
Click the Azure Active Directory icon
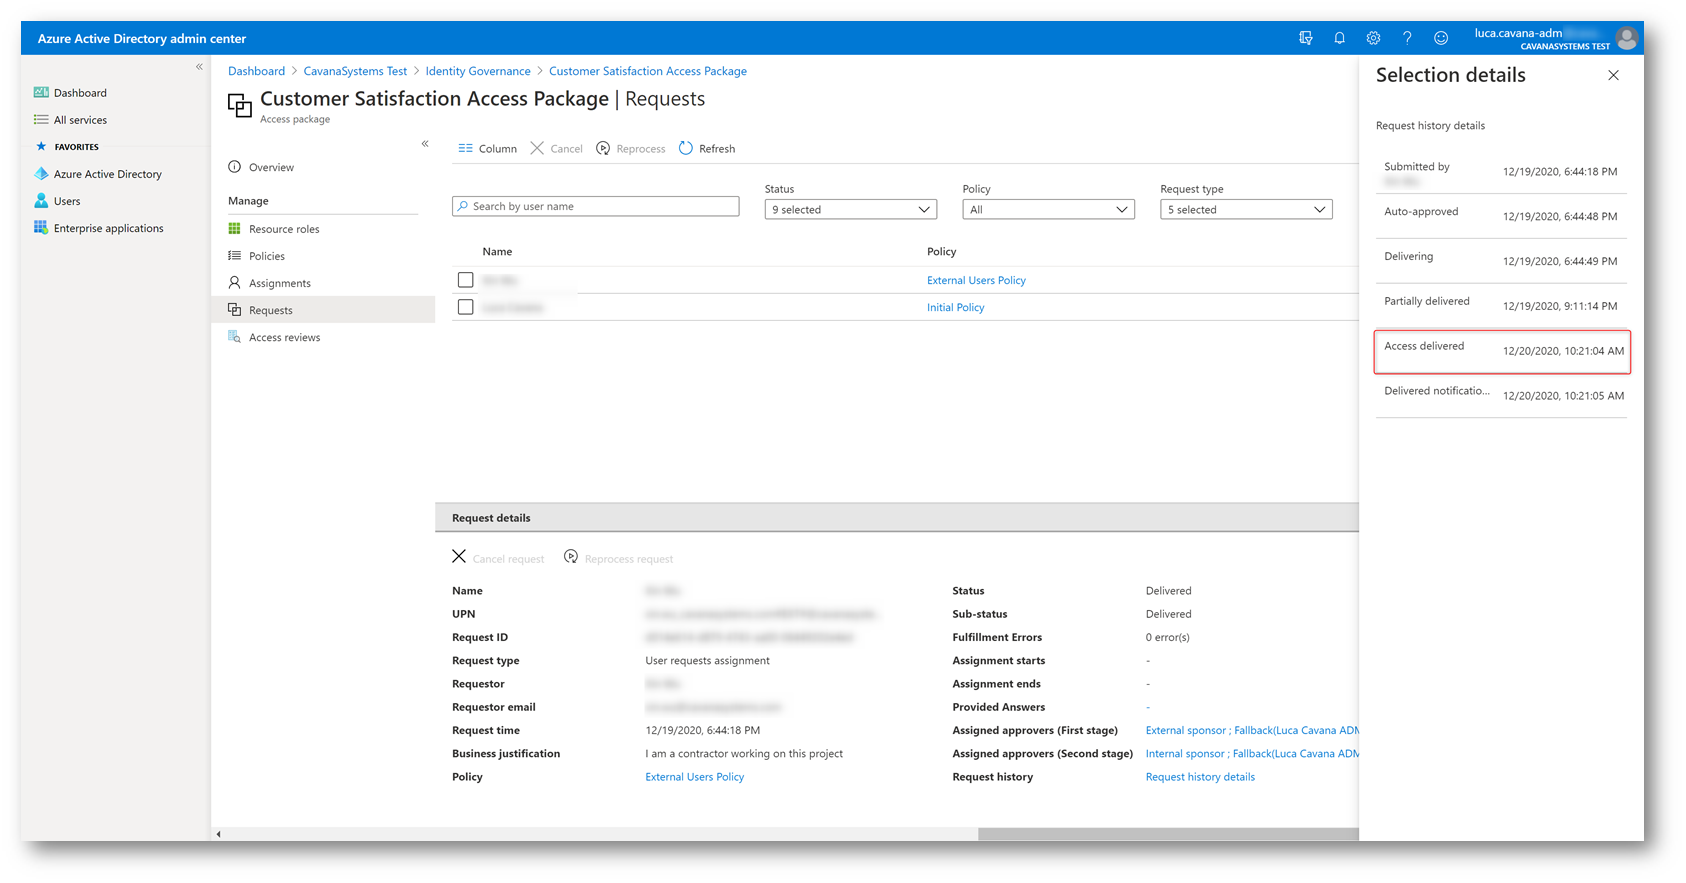click(41, 173)
